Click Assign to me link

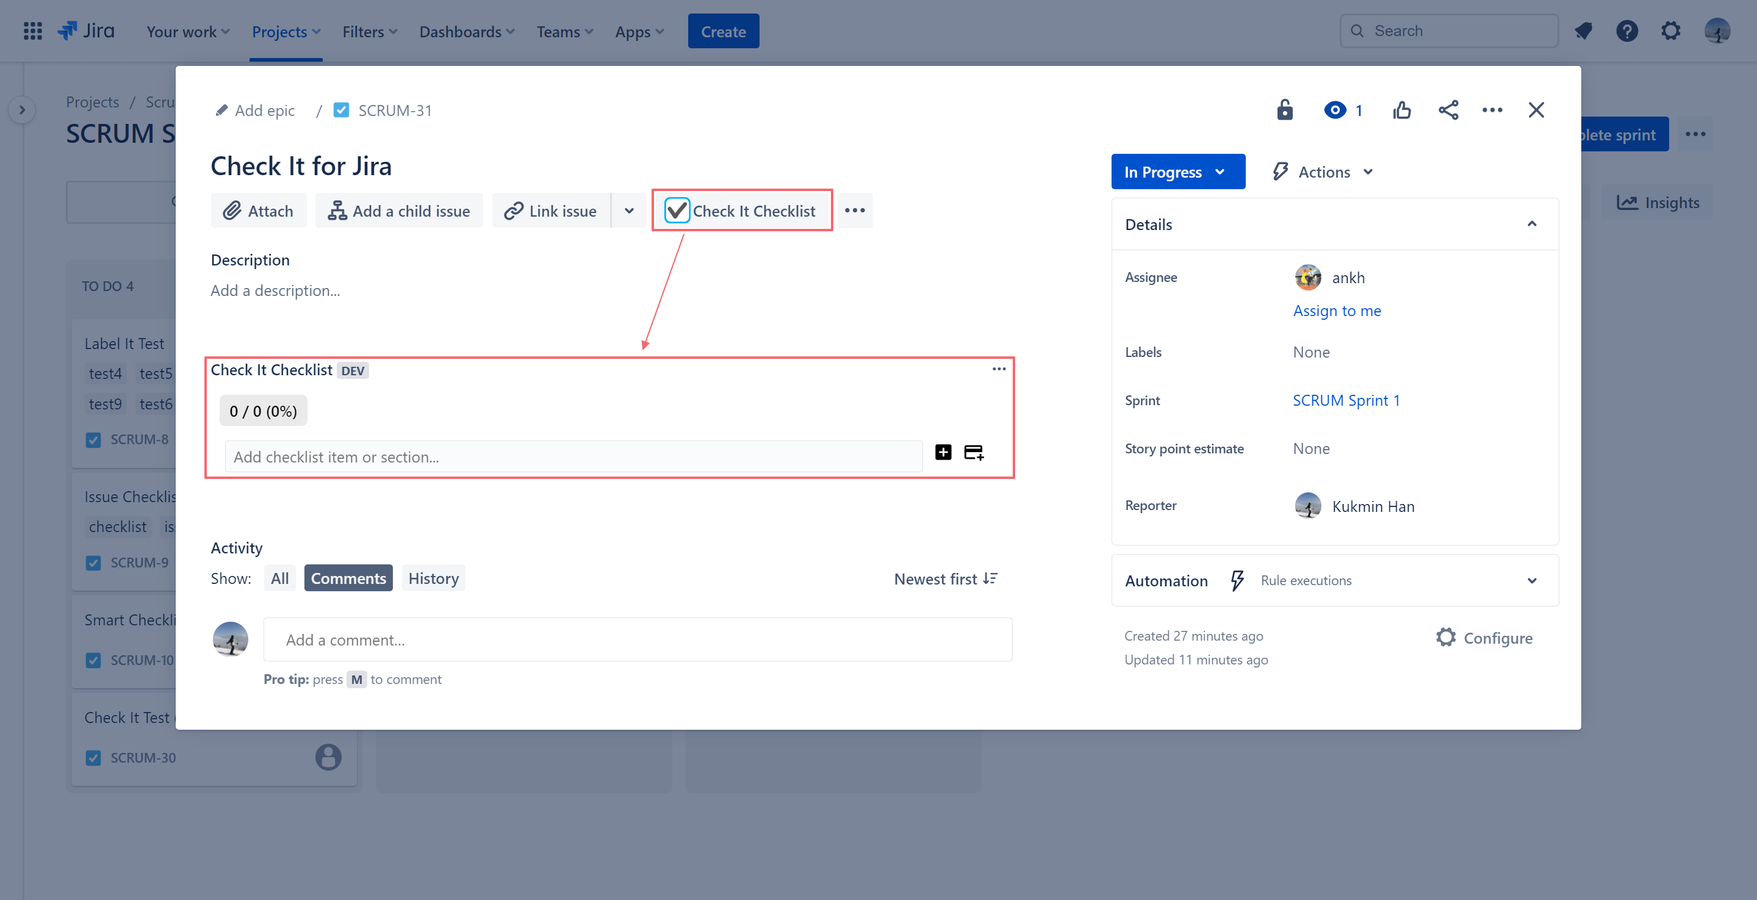tap(1337, 311)
